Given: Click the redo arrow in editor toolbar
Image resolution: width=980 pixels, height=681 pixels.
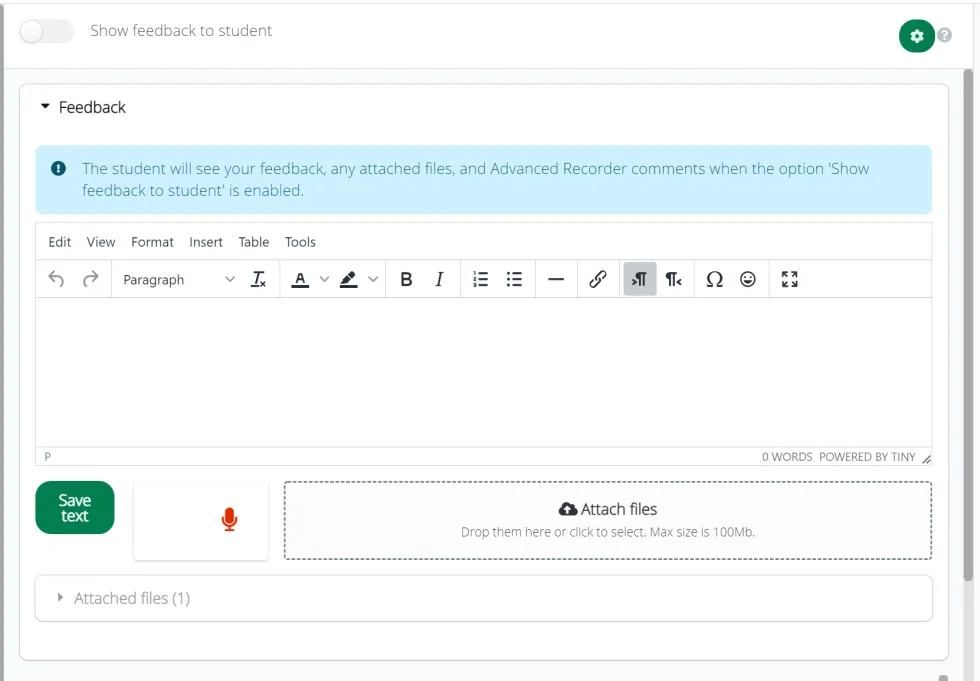Looking at the screenshot, I should pyautogui.click(x=91, y=280).
